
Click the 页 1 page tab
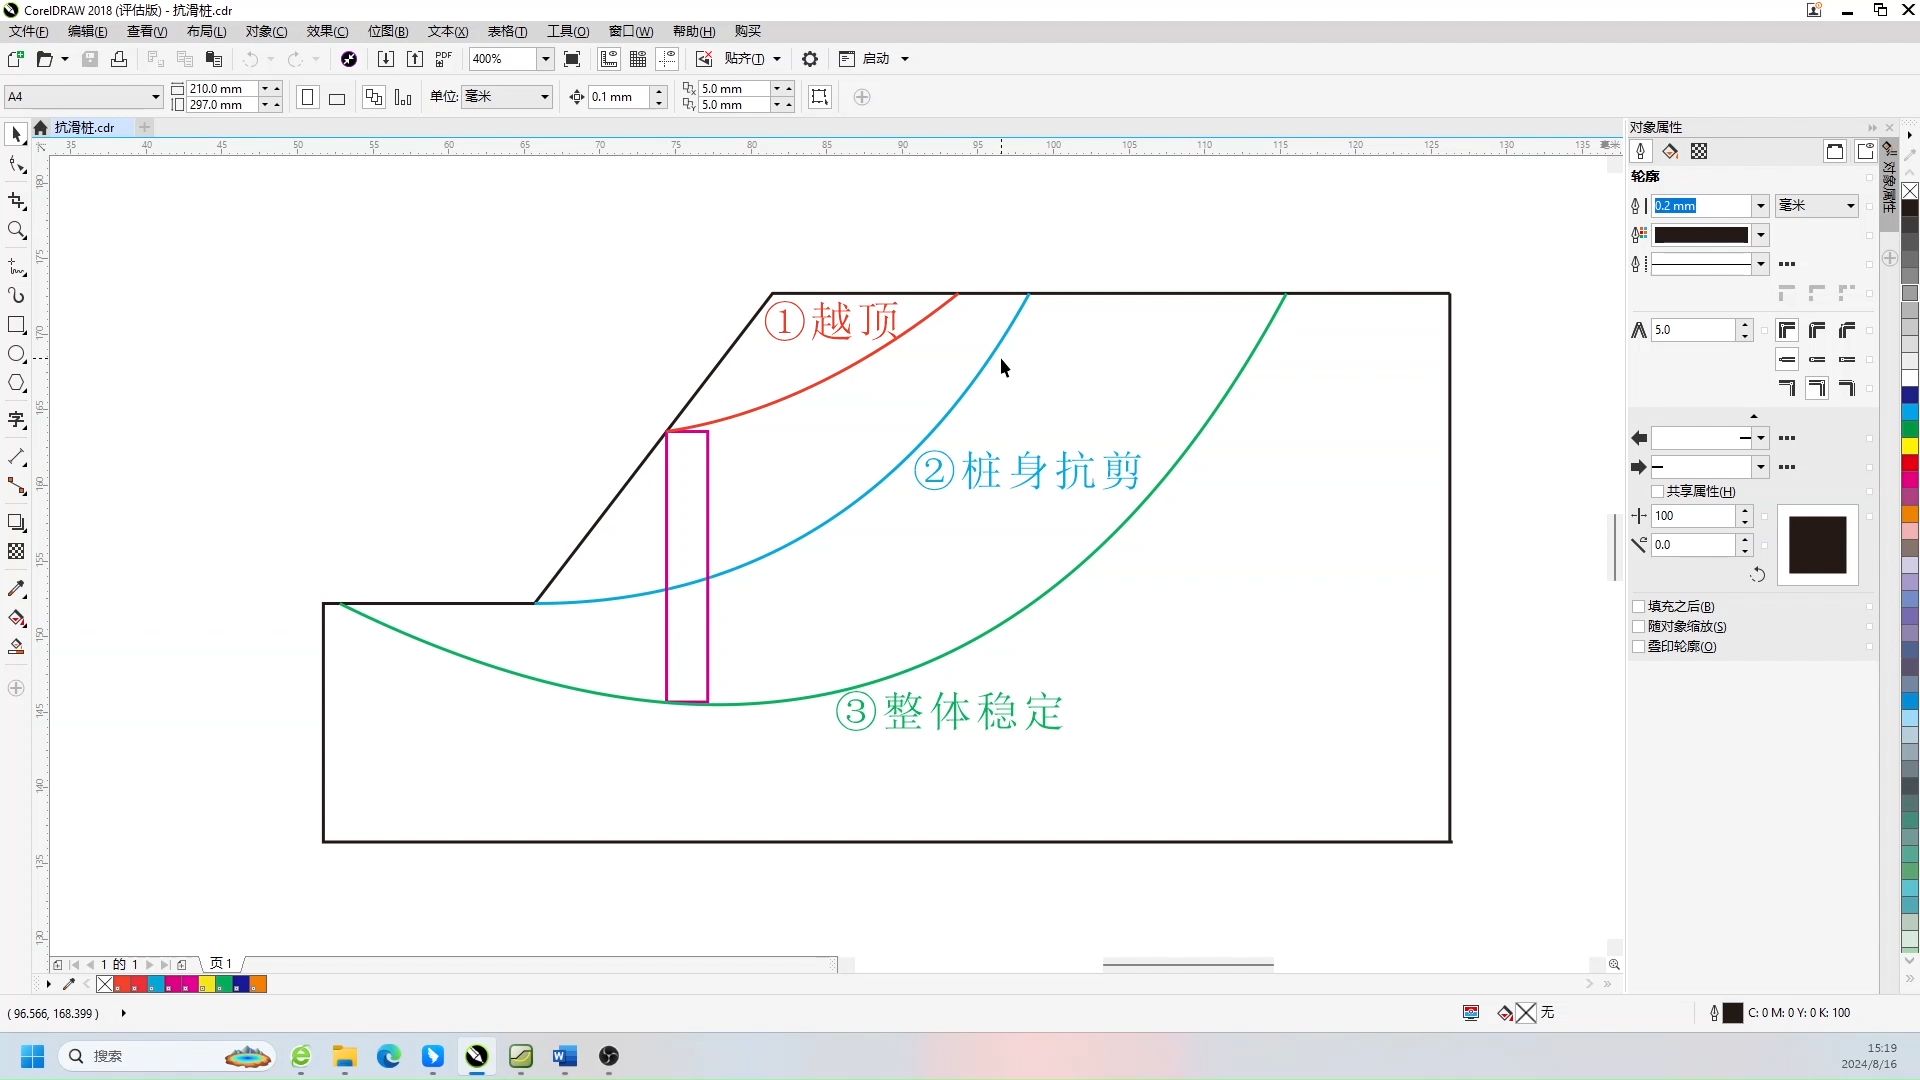pyautogui.click(x=221, y=964)
